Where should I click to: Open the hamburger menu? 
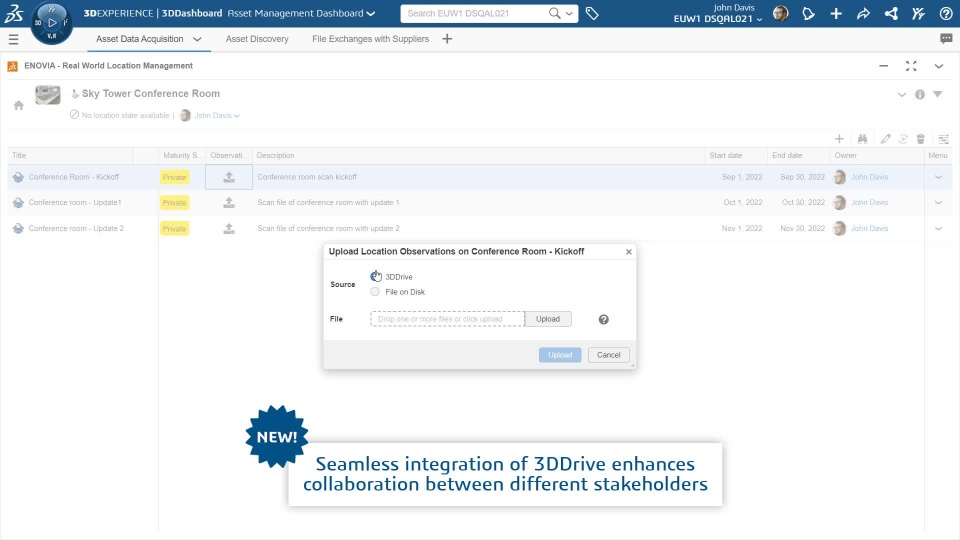[x=13, y=39]
